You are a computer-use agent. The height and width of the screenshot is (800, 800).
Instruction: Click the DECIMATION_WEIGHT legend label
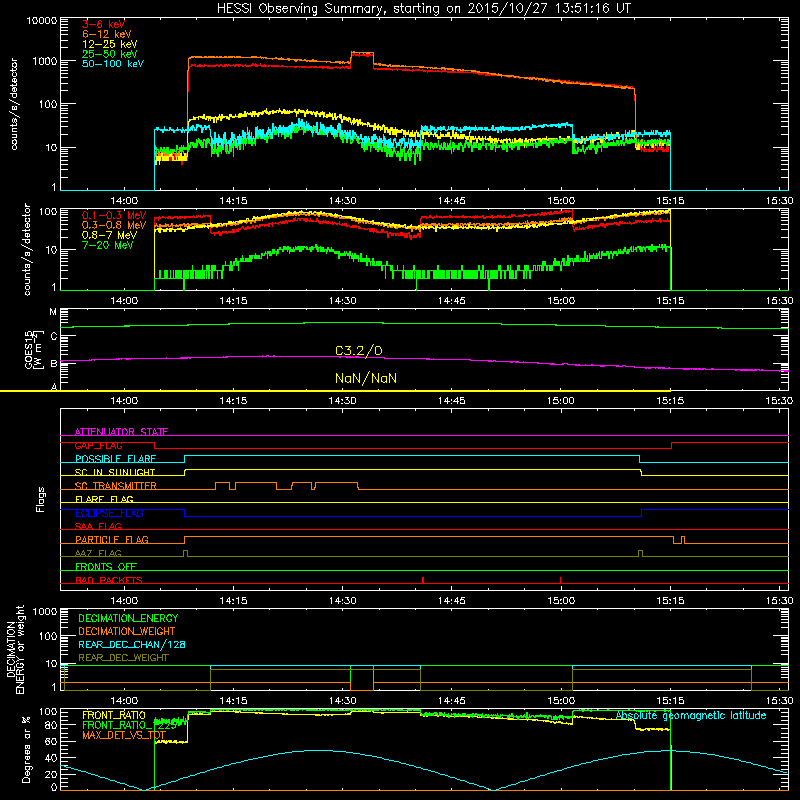tap(127, 632)
